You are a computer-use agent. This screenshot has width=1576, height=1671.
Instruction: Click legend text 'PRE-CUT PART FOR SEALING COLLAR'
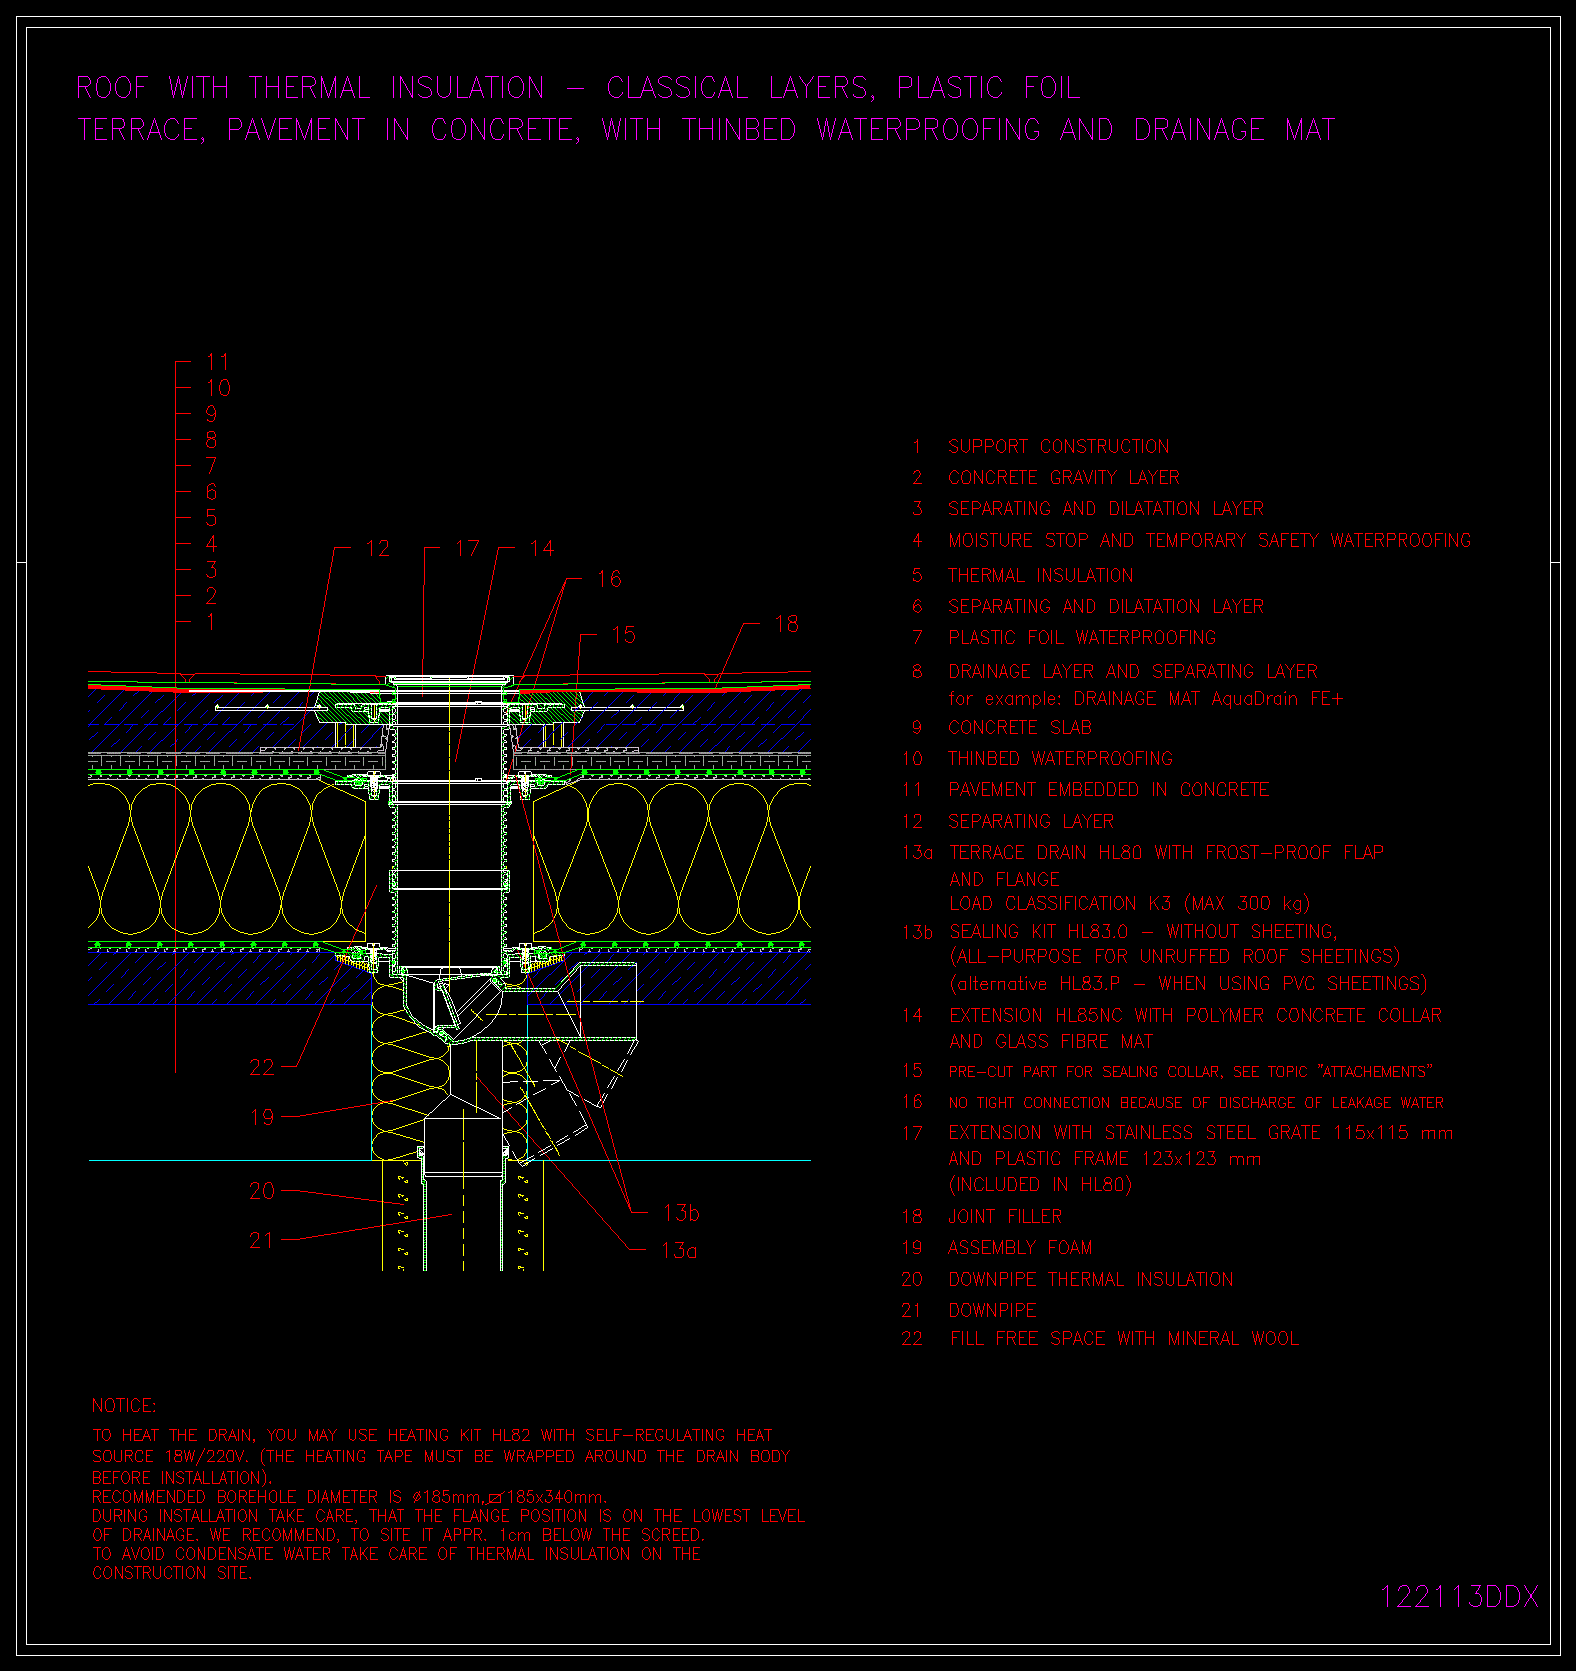pos(1084,1072)
